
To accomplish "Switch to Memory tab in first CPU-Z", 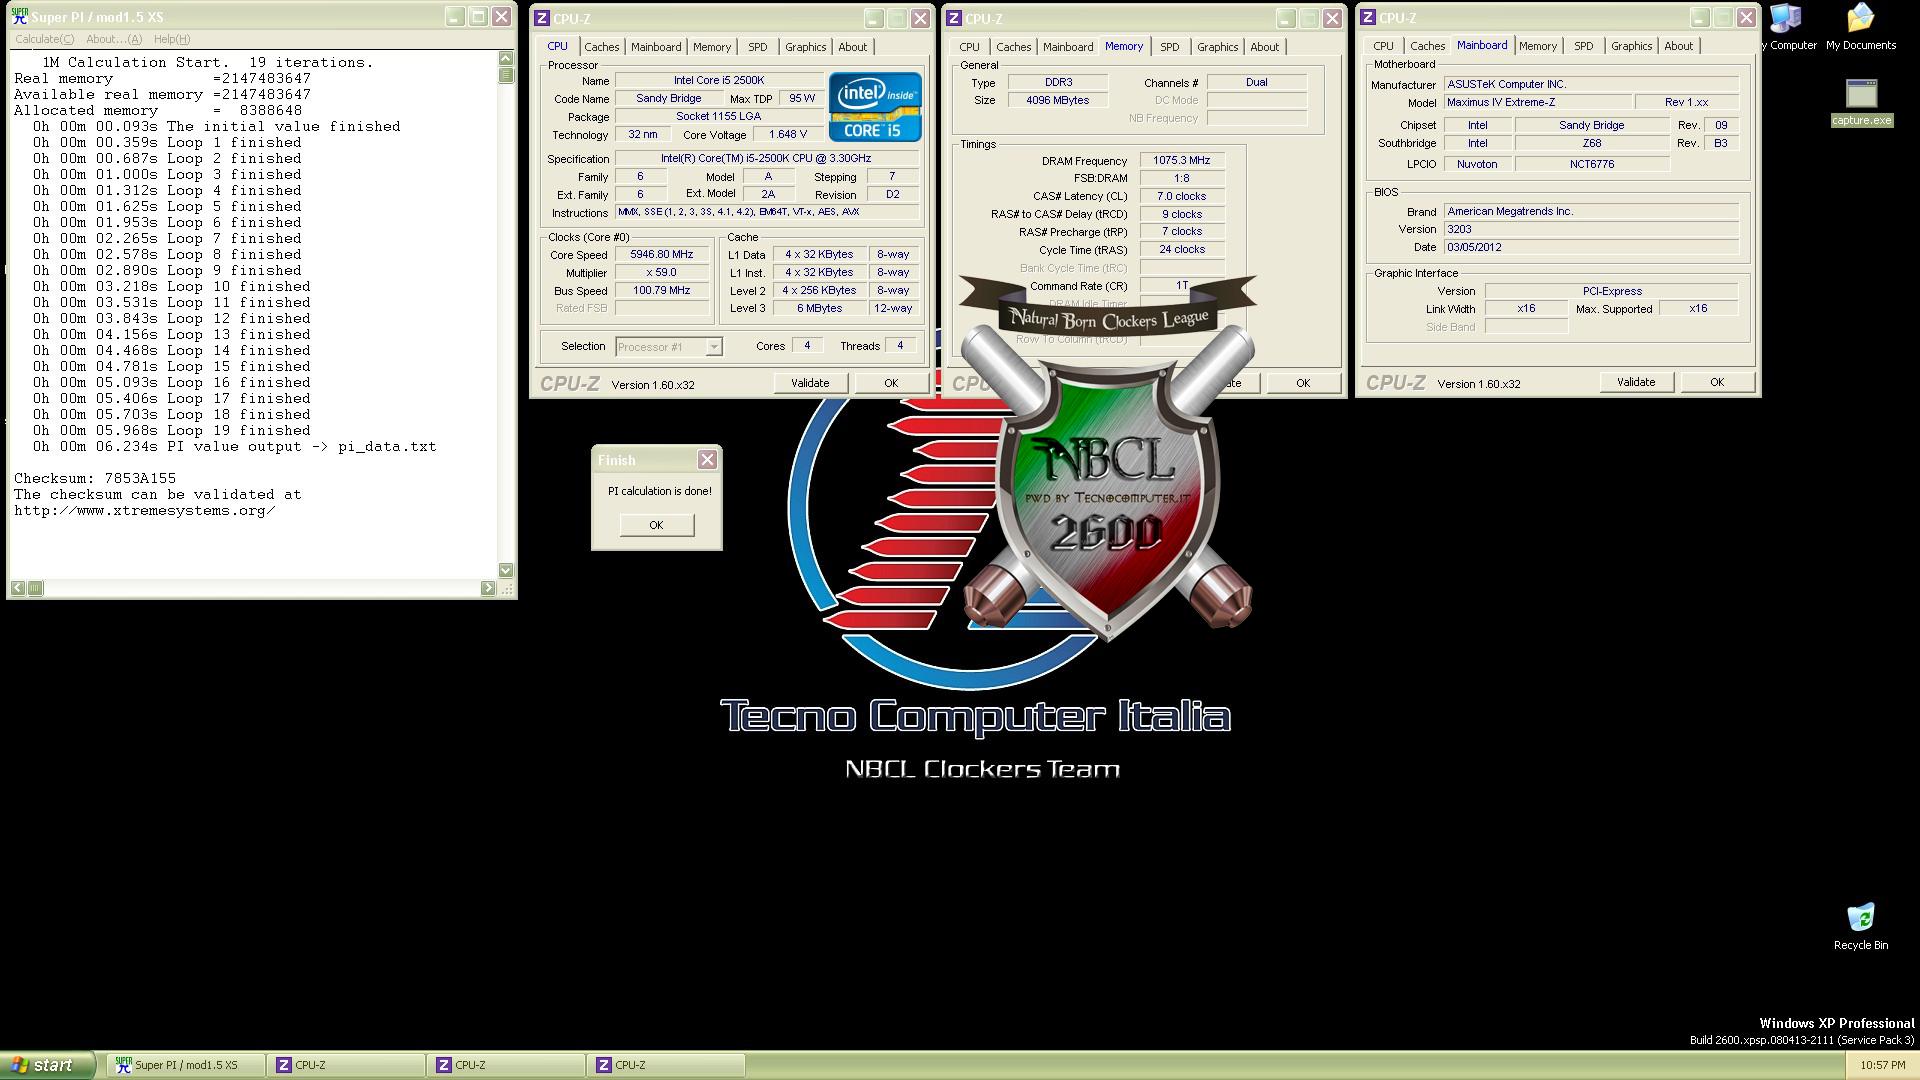I will click(x=712, y=47).
